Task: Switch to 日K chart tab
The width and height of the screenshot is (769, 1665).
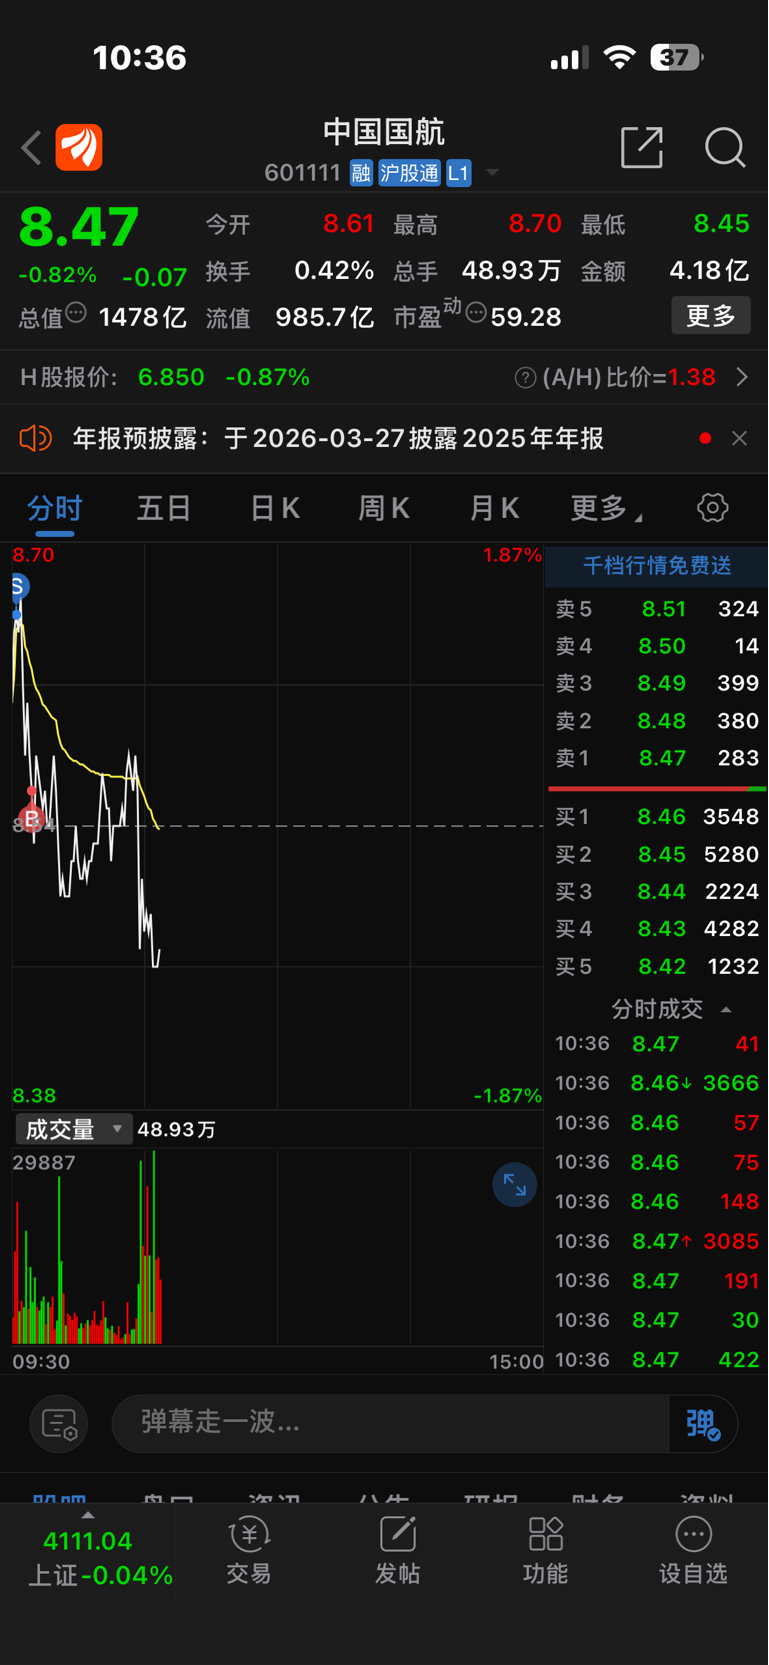Action: (275, 508)
